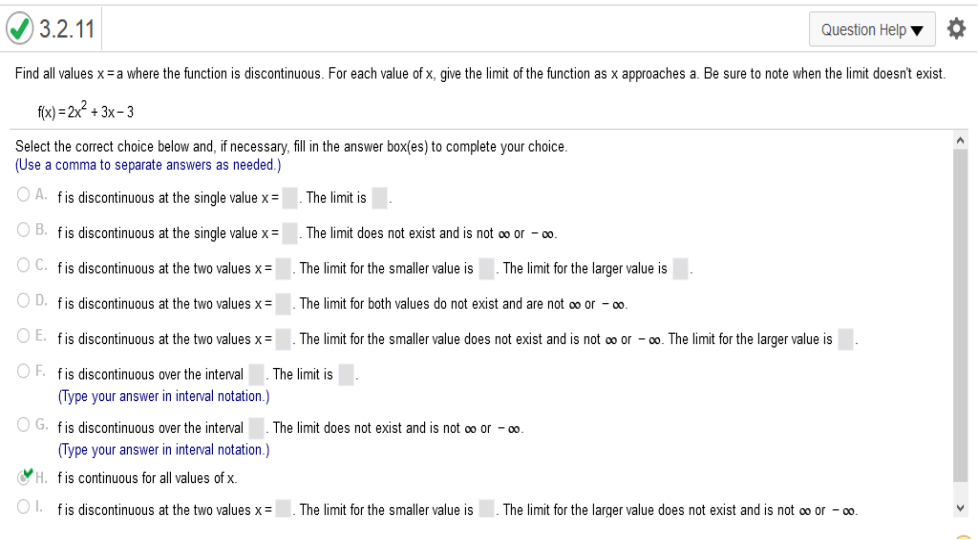Choose radio option C two values

(23, 265)
